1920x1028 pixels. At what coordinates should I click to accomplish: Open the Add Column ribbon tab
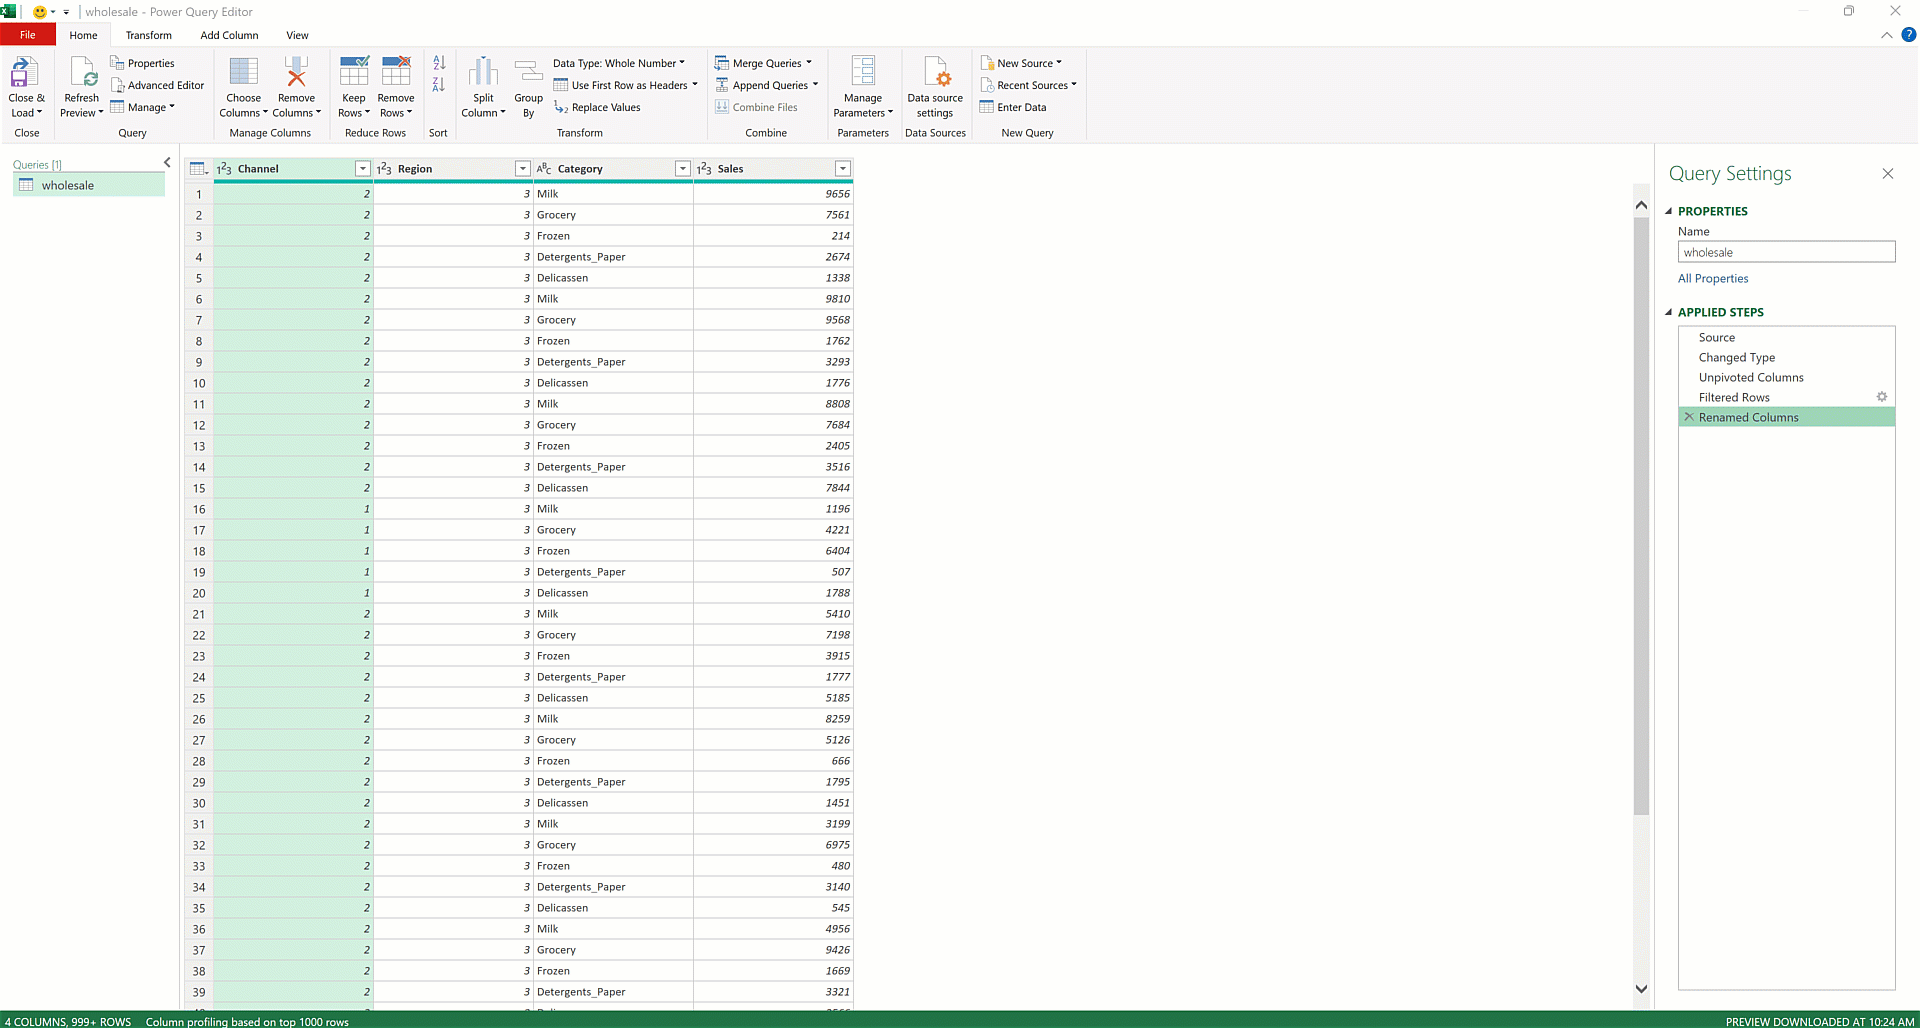pos(229,35)
